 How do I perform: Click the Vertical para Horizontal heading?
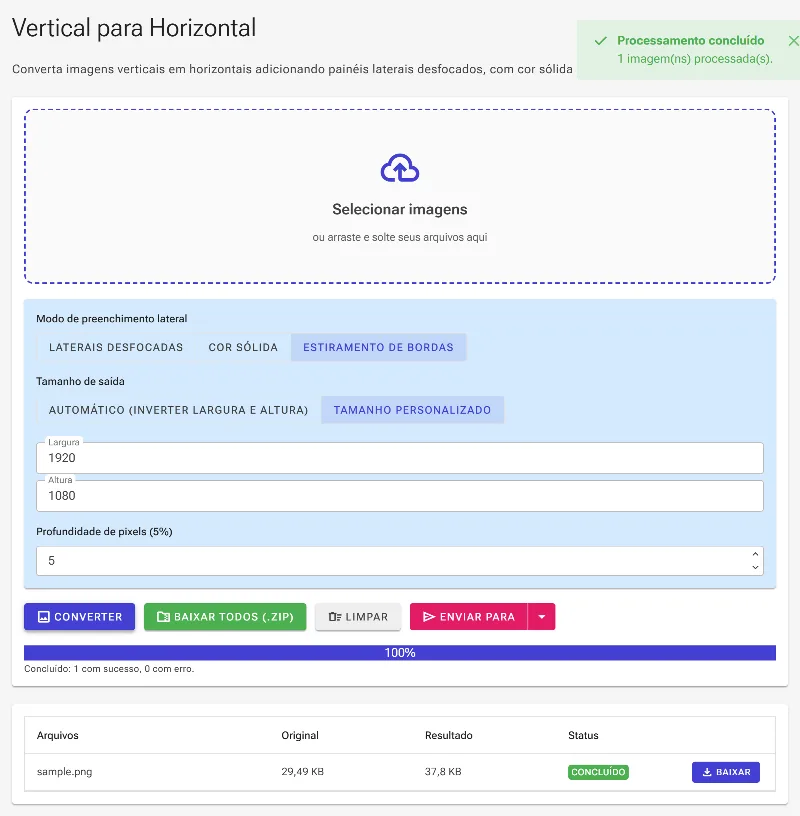[134, 28]
